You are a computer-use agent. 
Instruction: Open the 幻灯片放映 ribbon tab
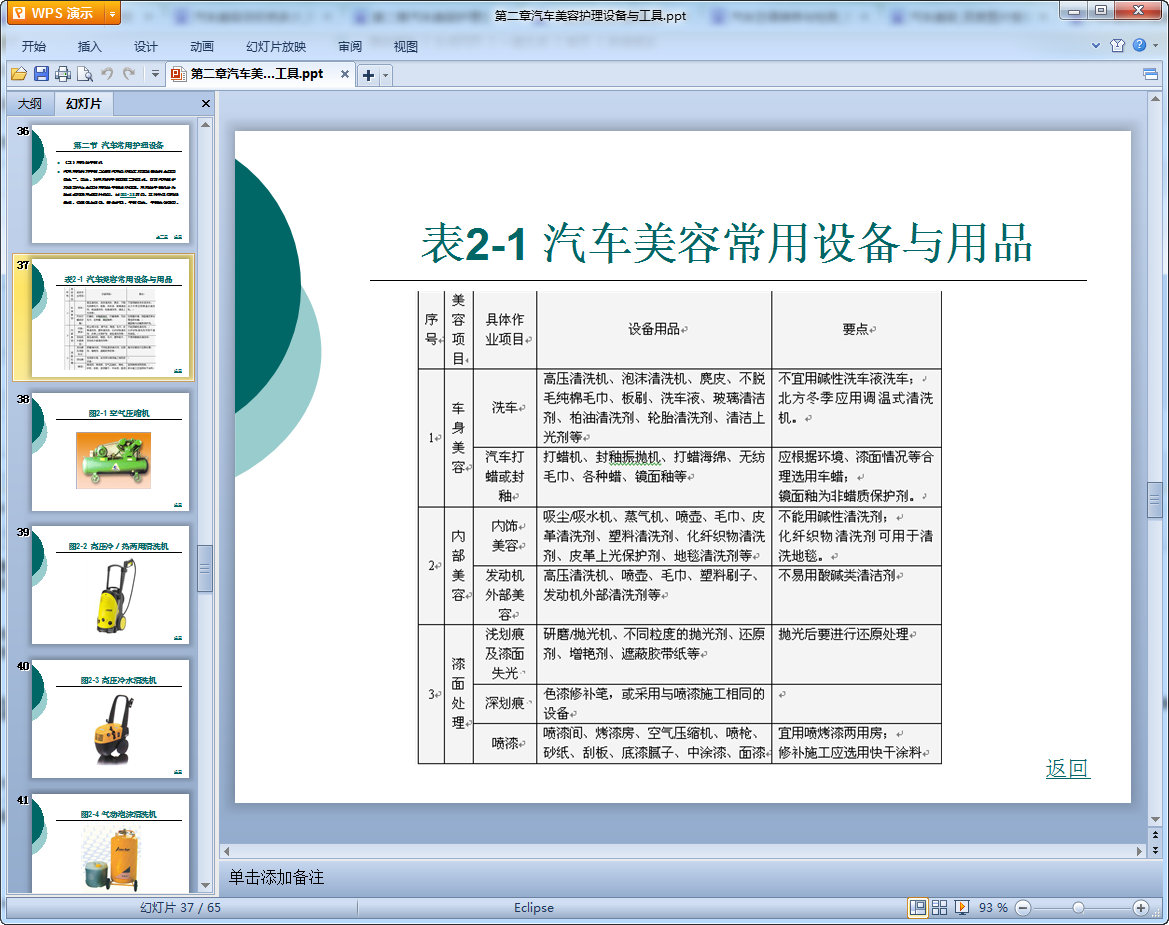(x=276, y=46)
